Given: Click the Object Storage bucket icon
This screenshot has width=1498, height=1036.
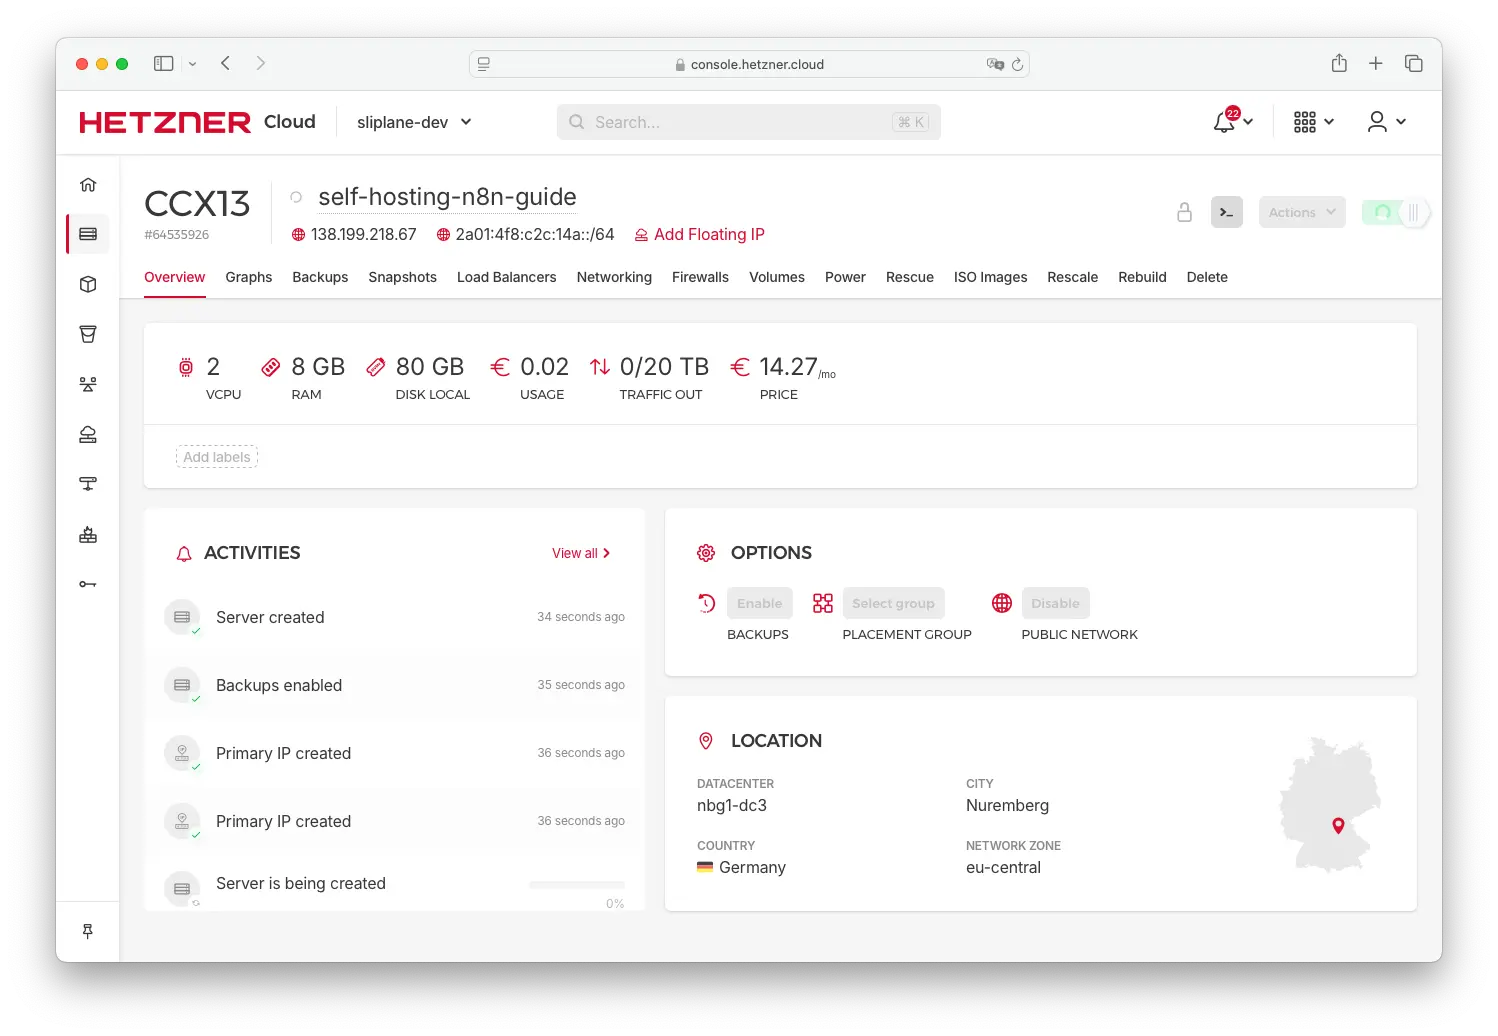Looking at the screenshot, I should 88,333.
